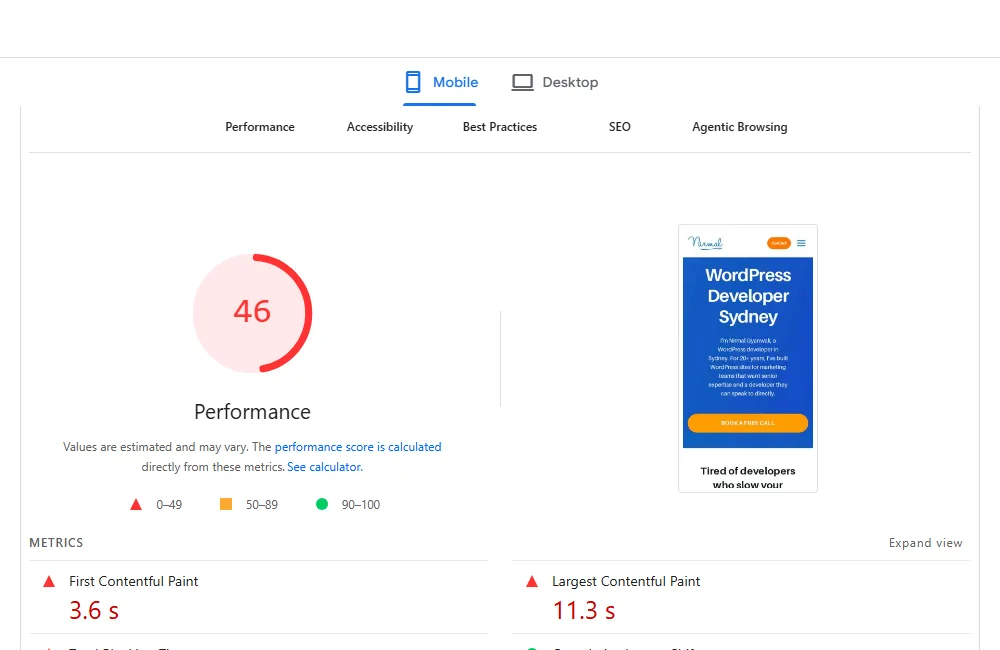
Task: Click the Performance heading under the gauge
Action: 253,412
